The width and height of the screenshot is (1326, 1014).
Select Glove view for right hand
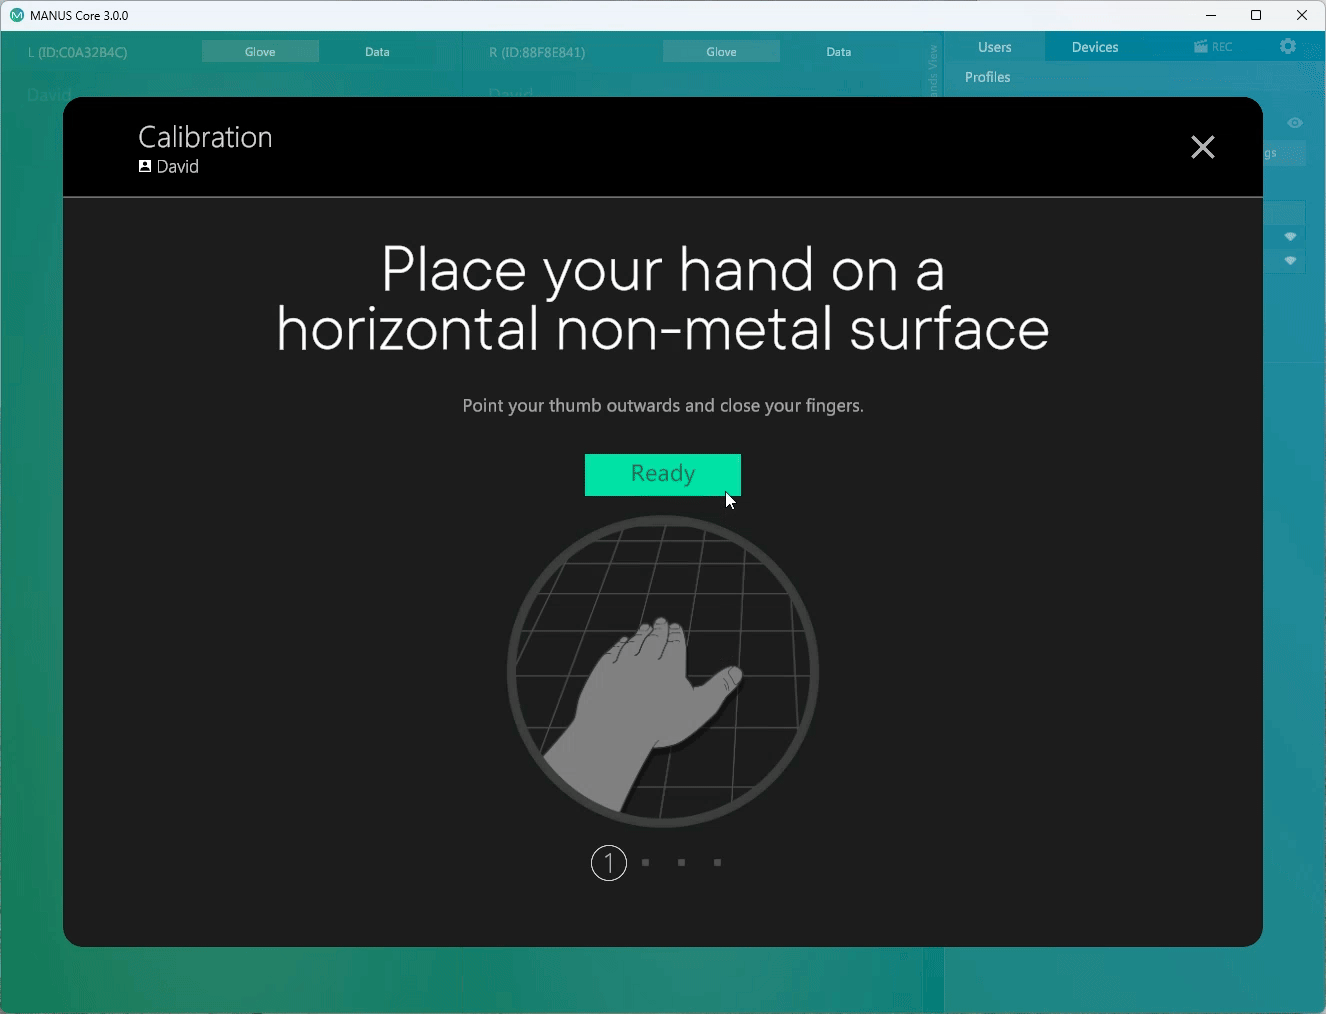click(721, 52)
